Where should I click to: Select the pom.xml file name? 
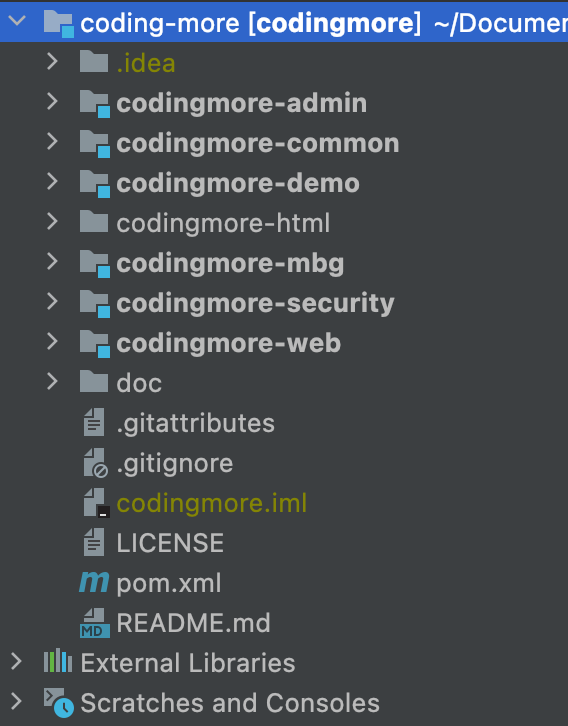169,583
